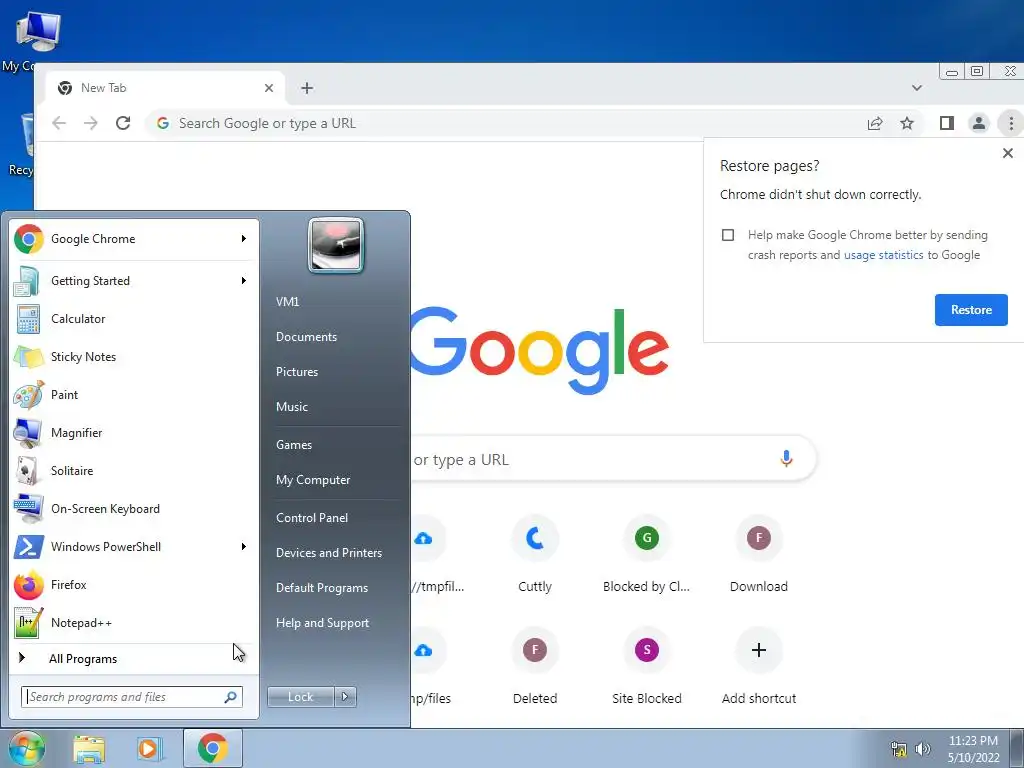The height and width of the screenshot is (768, 1024).
Task: Click the Chrome reload page icon
Action: (x=123, y=123)
